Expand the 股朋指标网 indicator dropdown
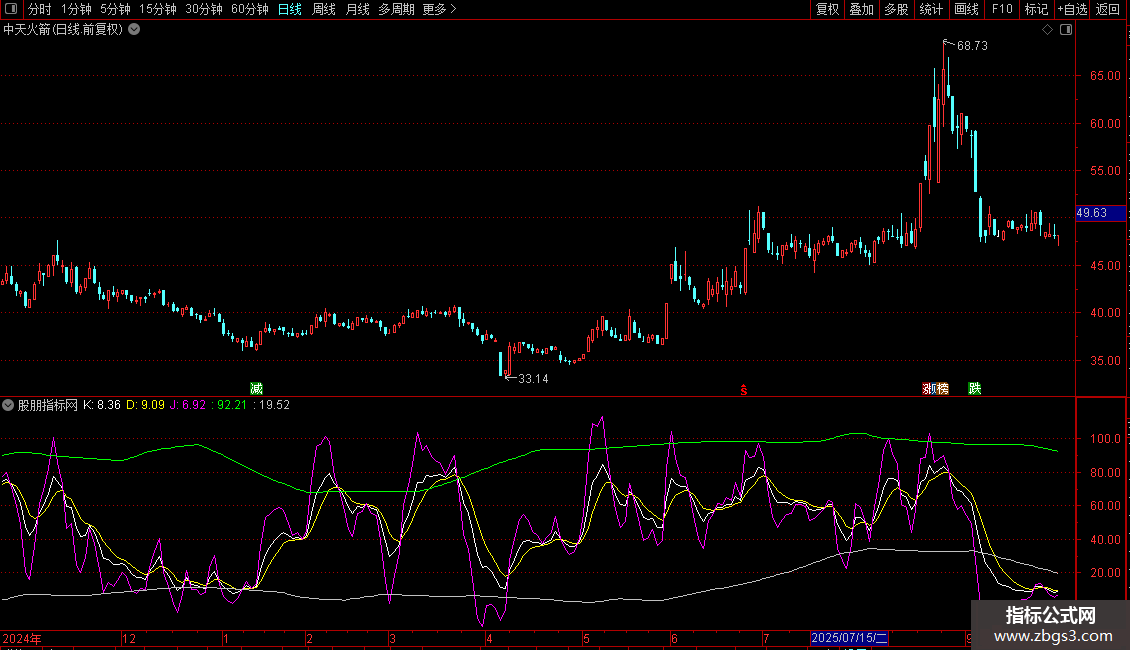The image size is (1130, 650). (x=9, y=405)
